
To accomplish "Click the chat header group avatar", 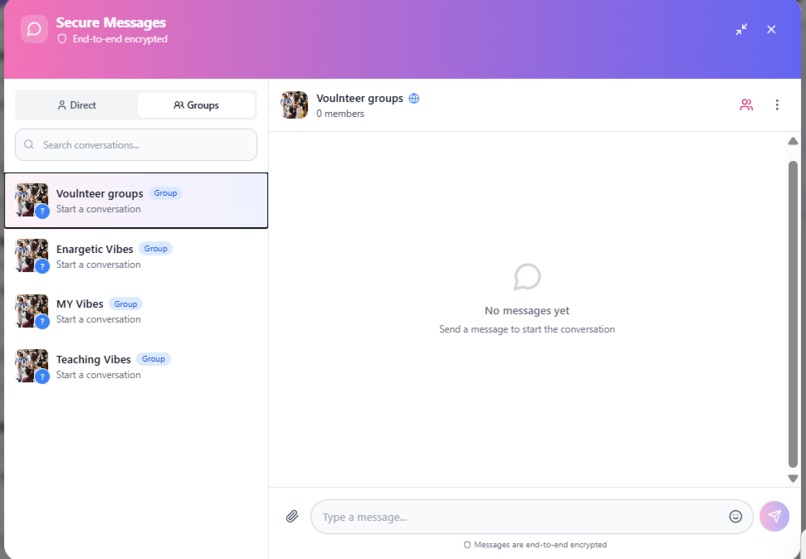I will tap(294, 105).
